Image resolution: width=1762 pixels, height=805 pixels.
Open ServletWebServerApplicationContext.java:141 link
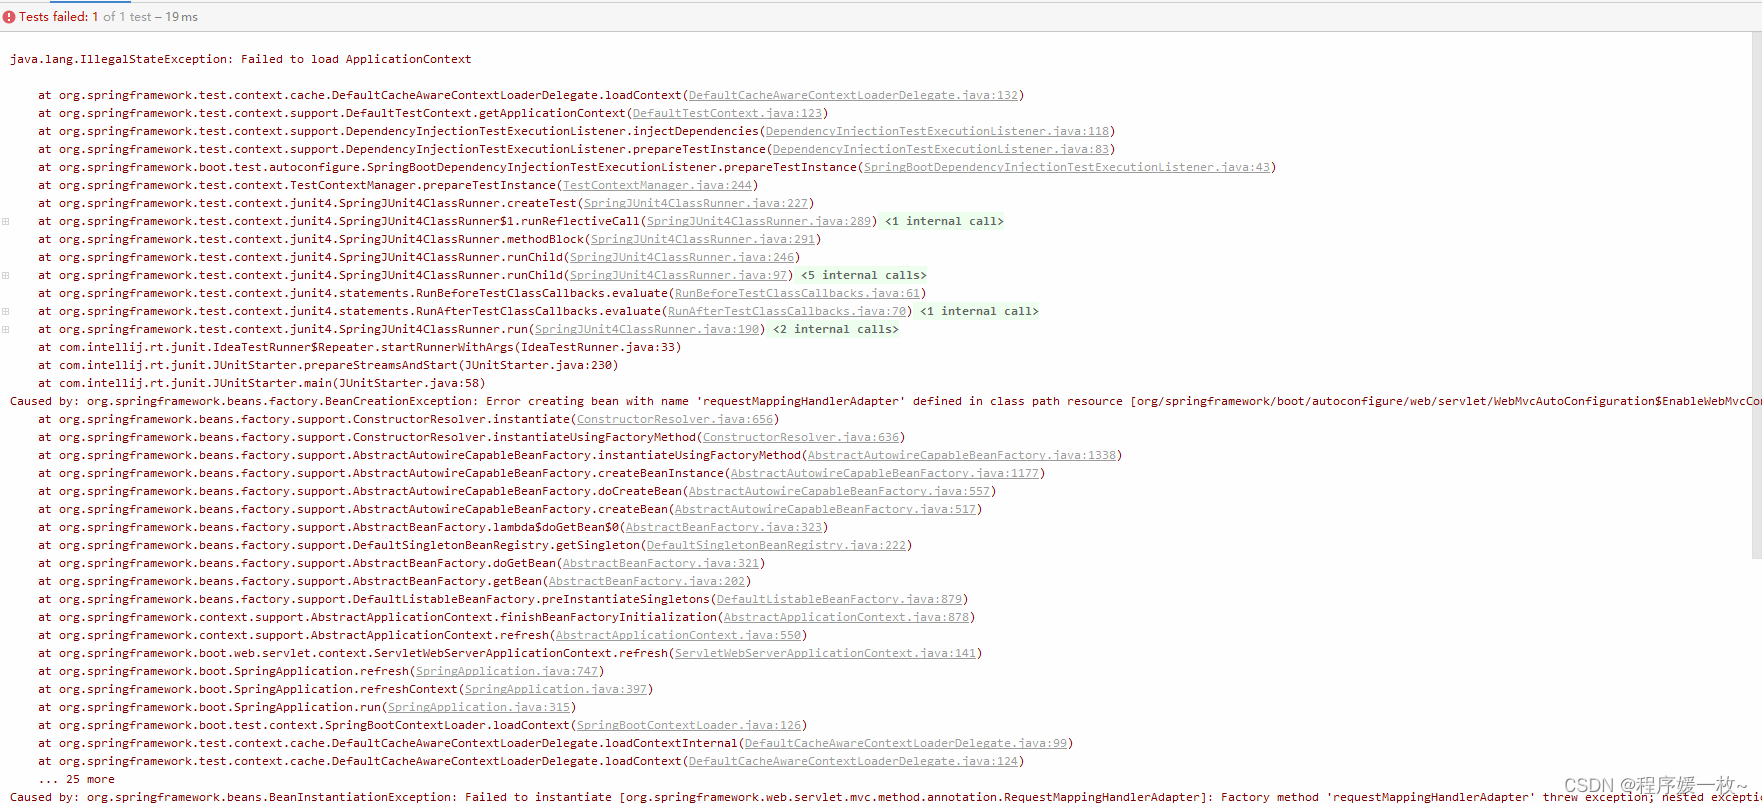click(x=825, y=653)
